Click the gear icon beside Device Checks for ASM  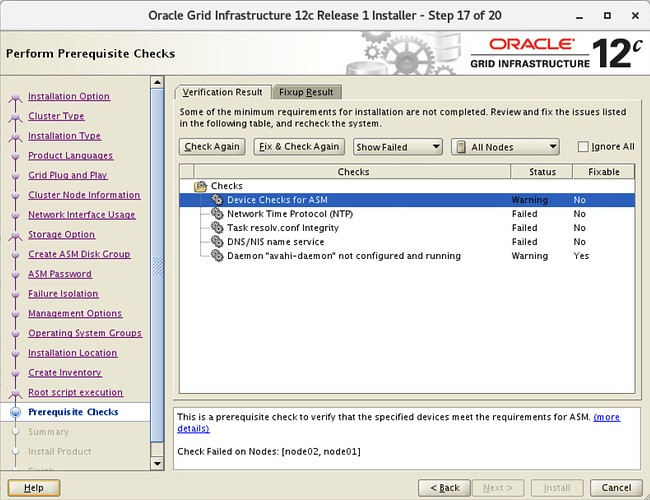tap(217, 200)
